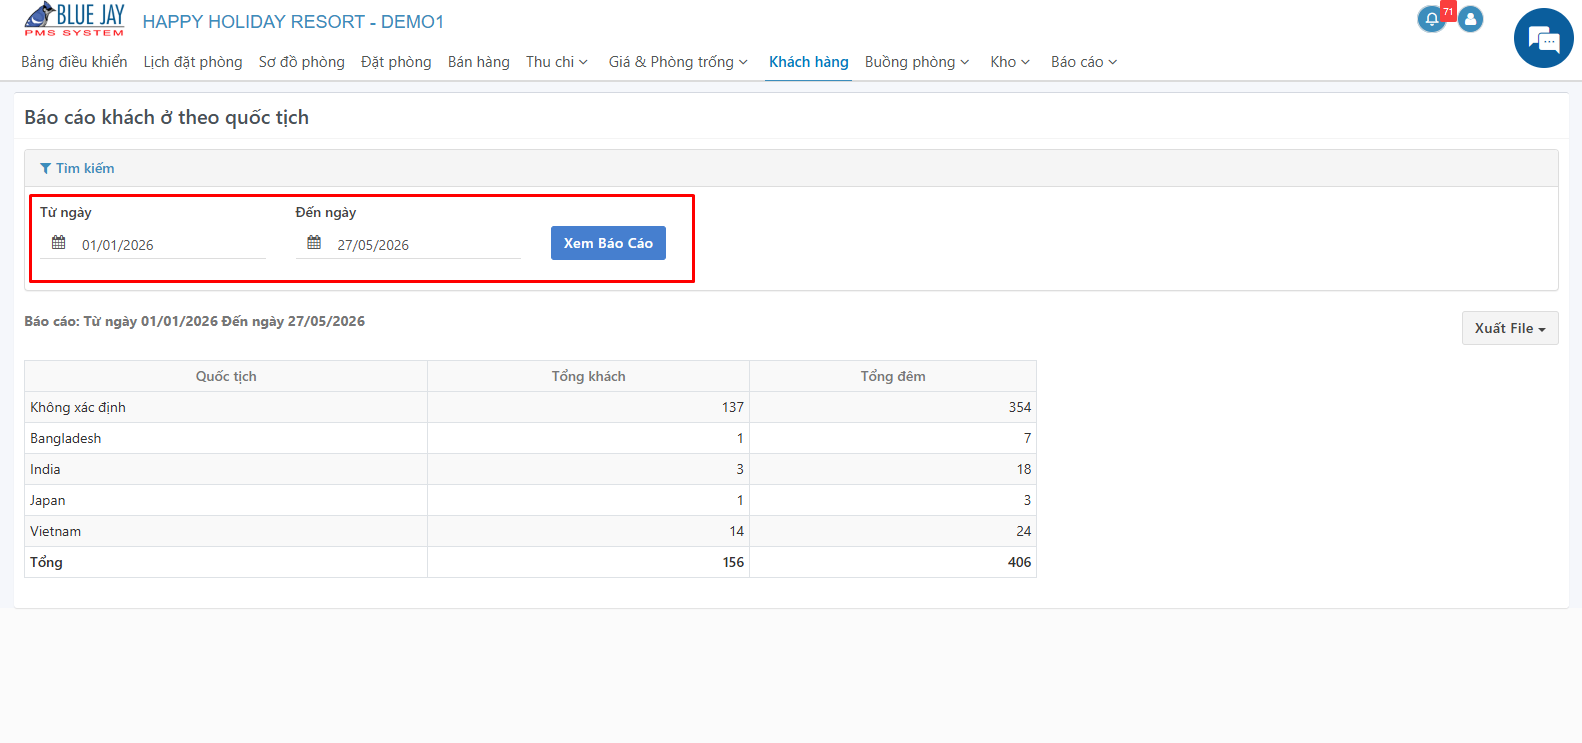Expand the Giá & Phòng trống dropdown menu
The height and width of the screenshot is (743, 1582).
(678, 62)
